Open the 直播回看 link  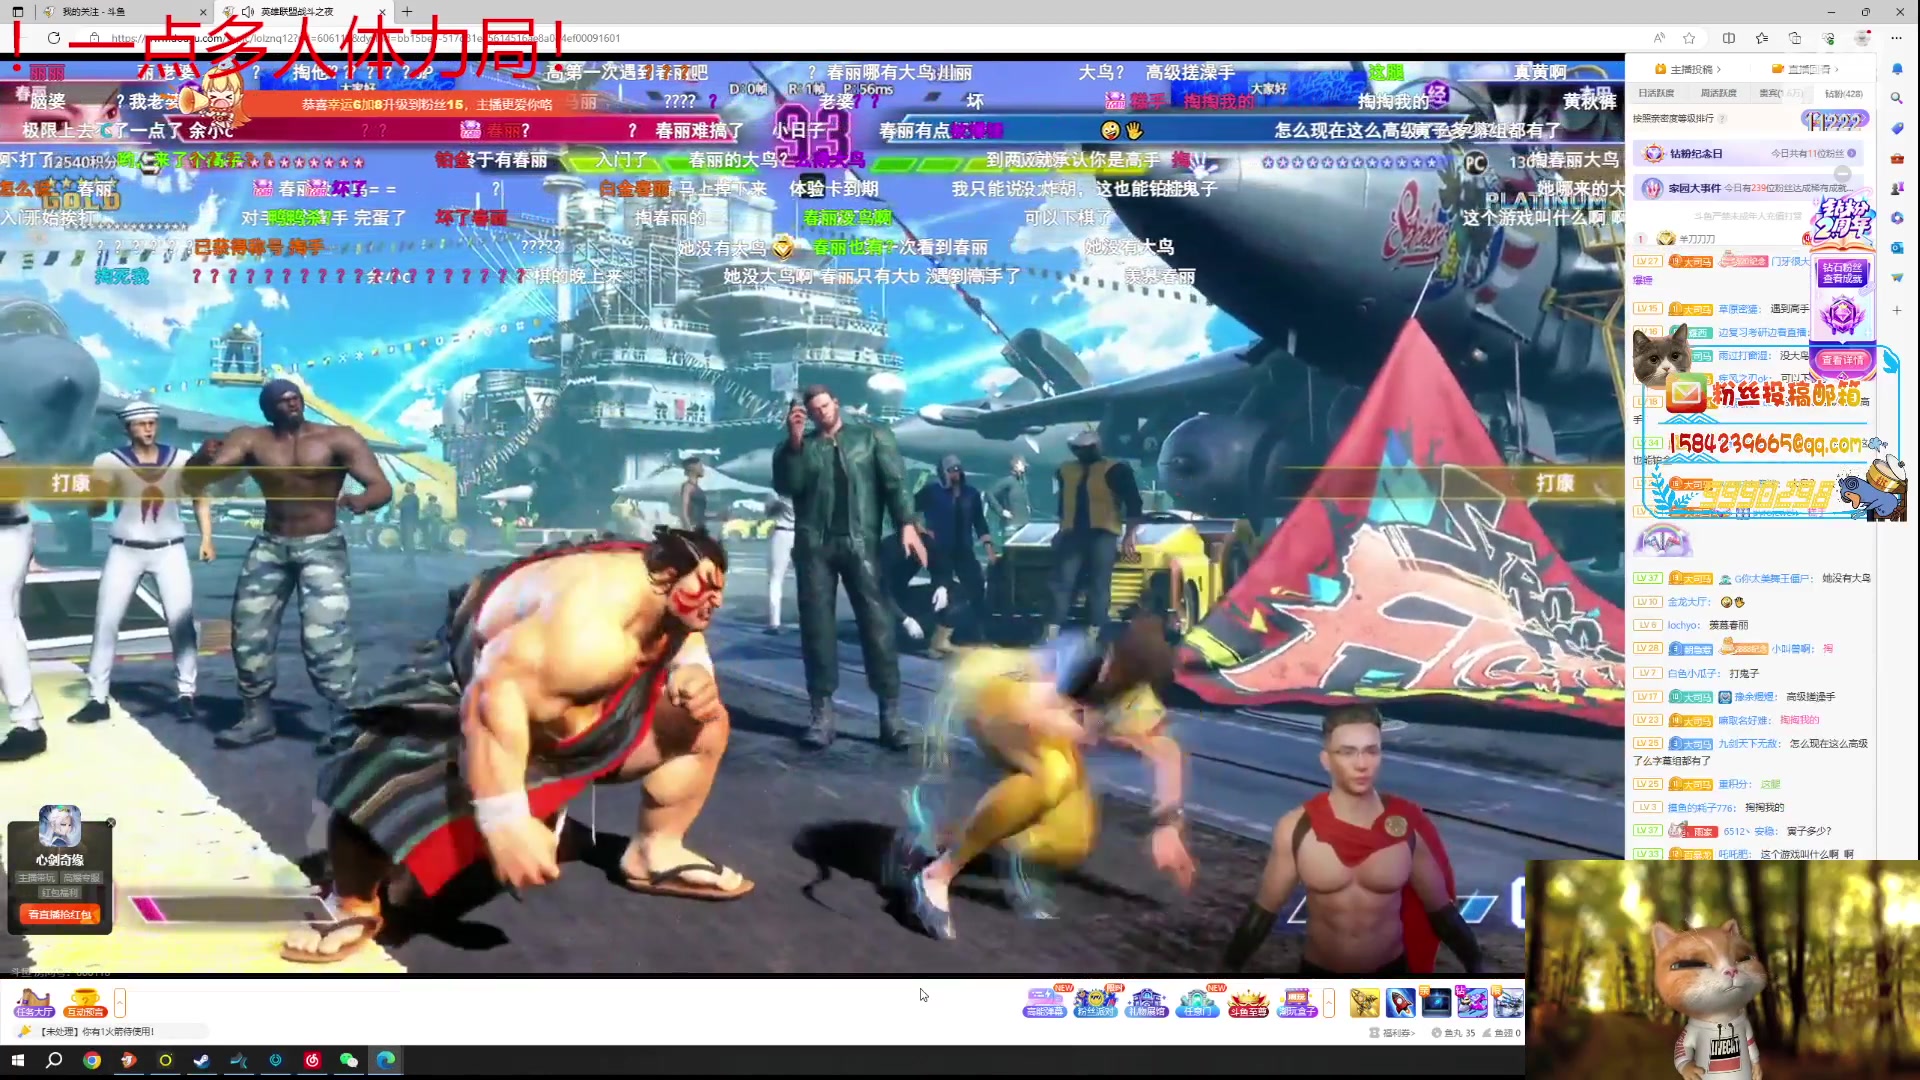click(x=1805, y=69)
